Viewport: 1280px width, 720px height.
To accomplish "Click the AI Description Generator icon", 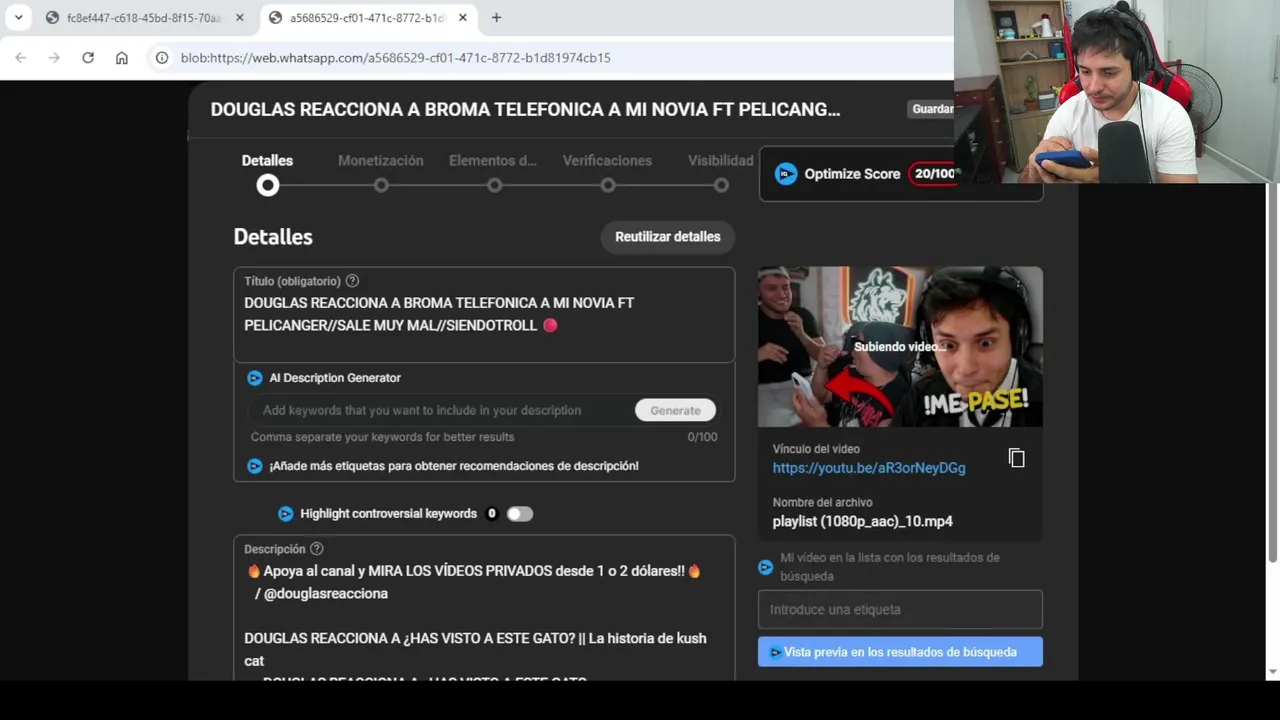I will (x=255, y=378).
